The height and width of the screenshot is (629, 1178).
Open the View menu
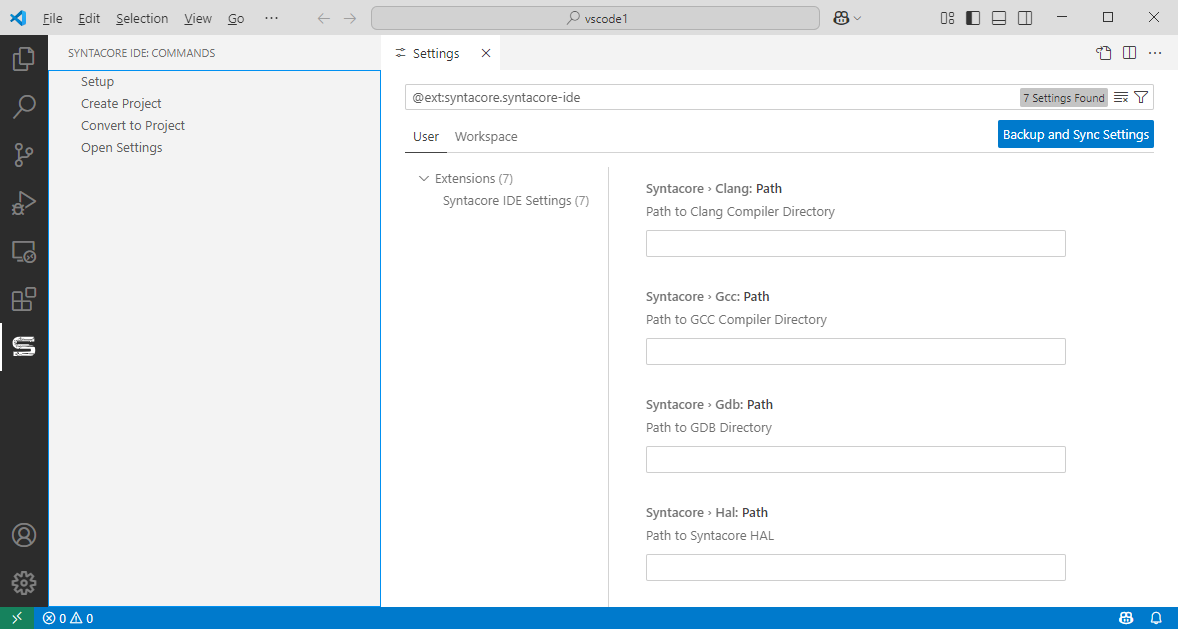(198, 18)
